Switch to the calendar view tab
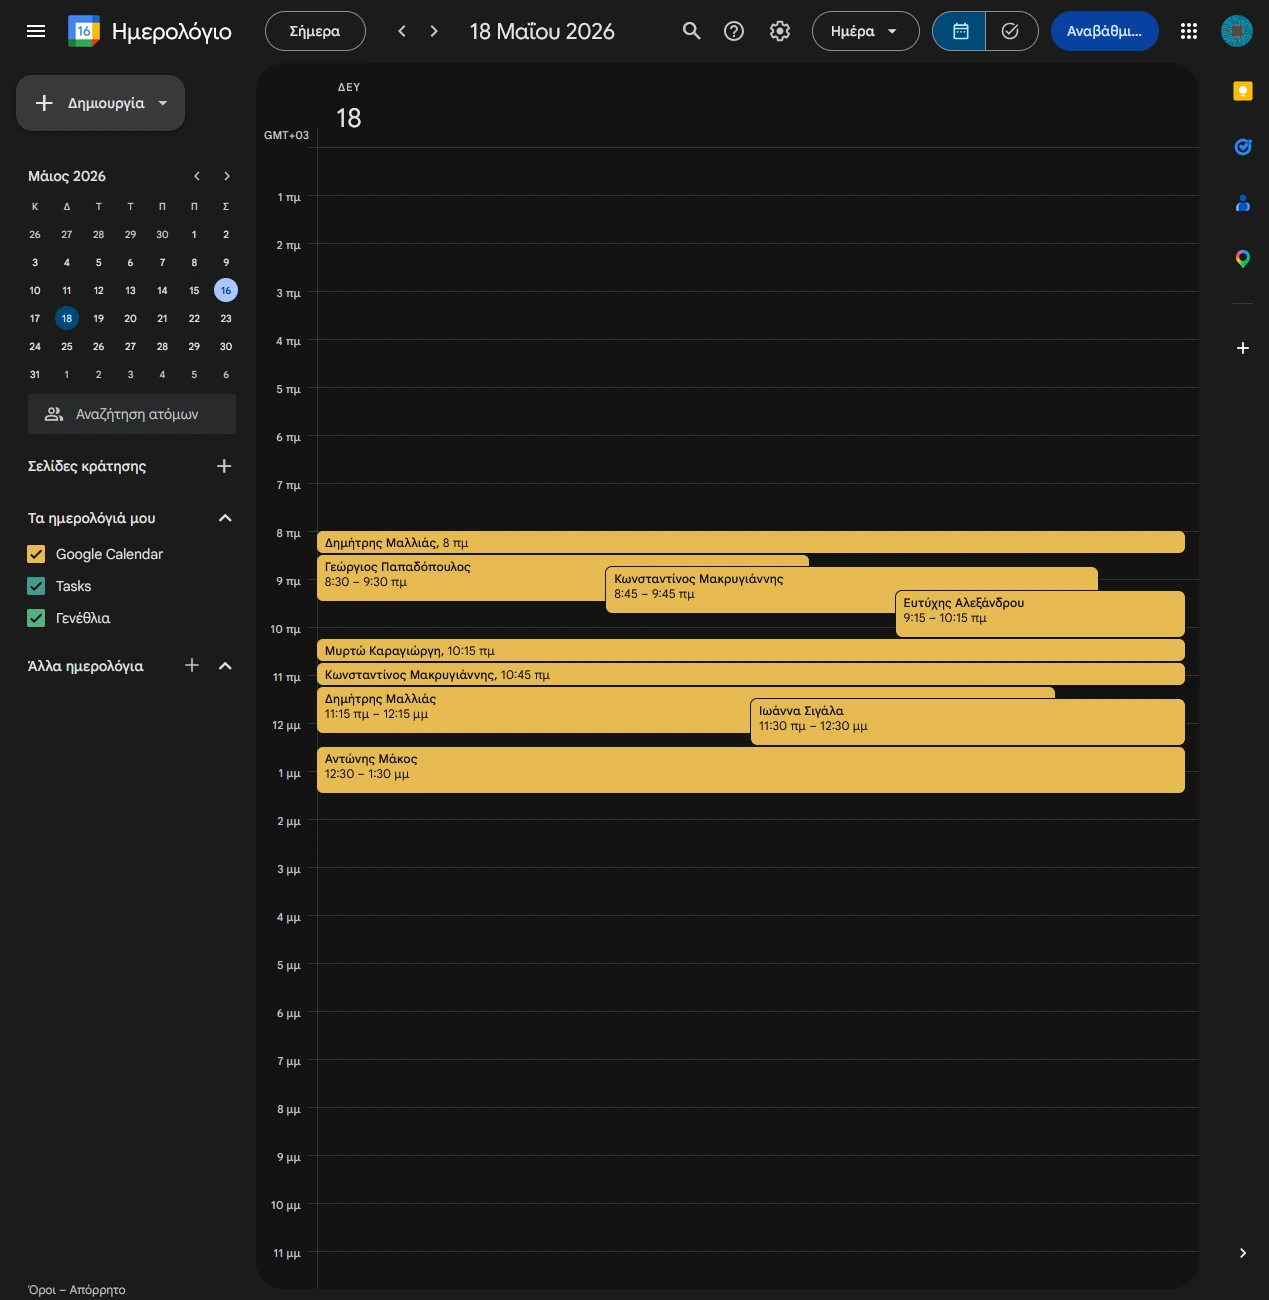Viewport: 1269px width, 1300px height. pyautogui.click(x=959, y=31)
